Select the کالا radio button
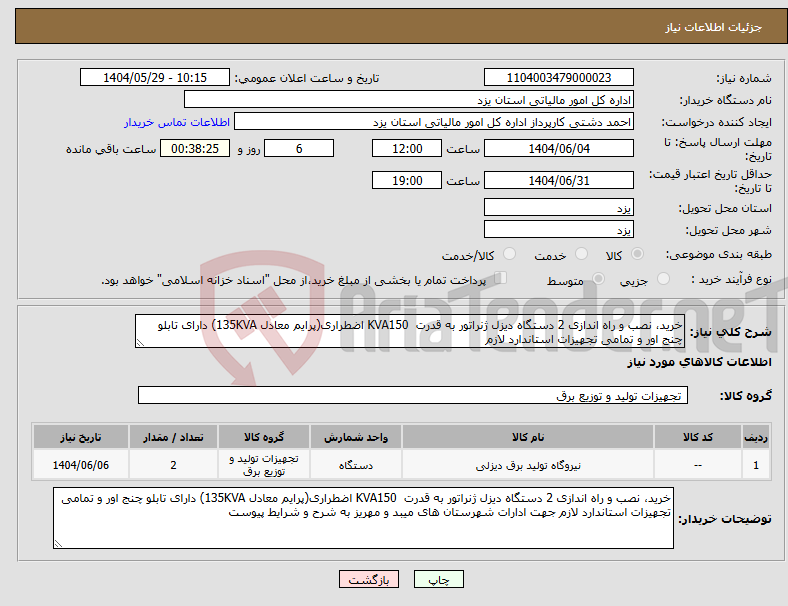 click(x=637, y=254)
